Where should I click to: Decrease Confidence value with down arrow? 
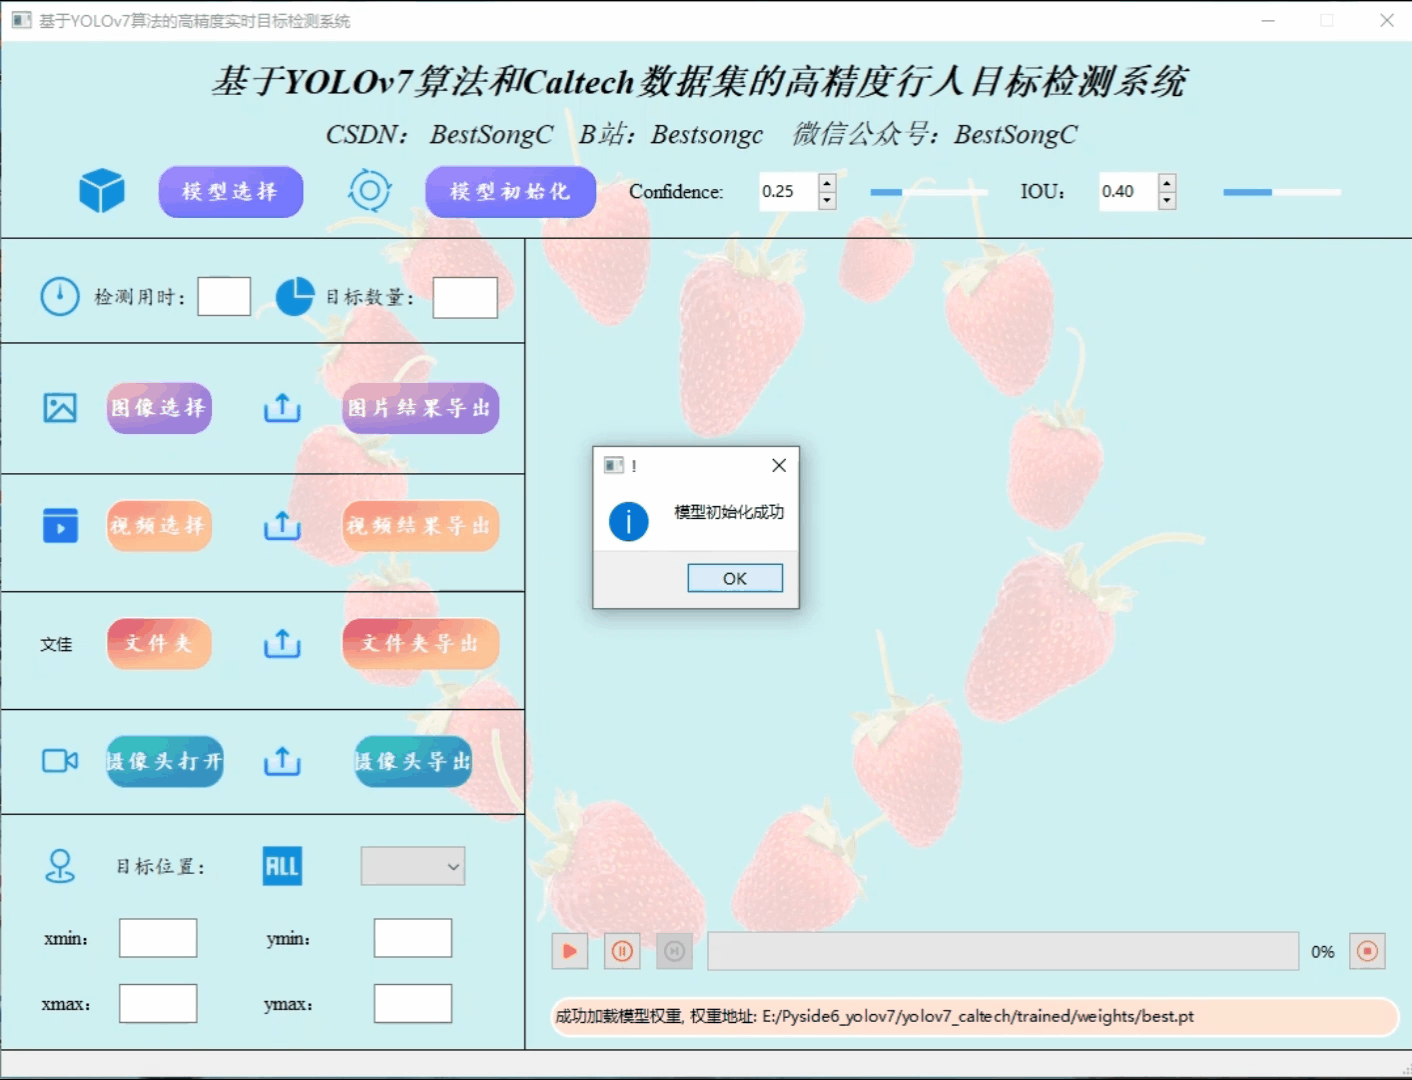[x=827, y=200]
